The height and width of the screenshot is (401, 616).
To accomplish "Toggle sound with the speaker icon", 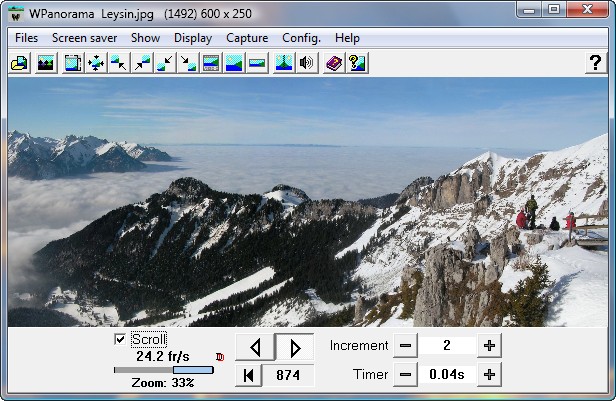I will point(306,63).
